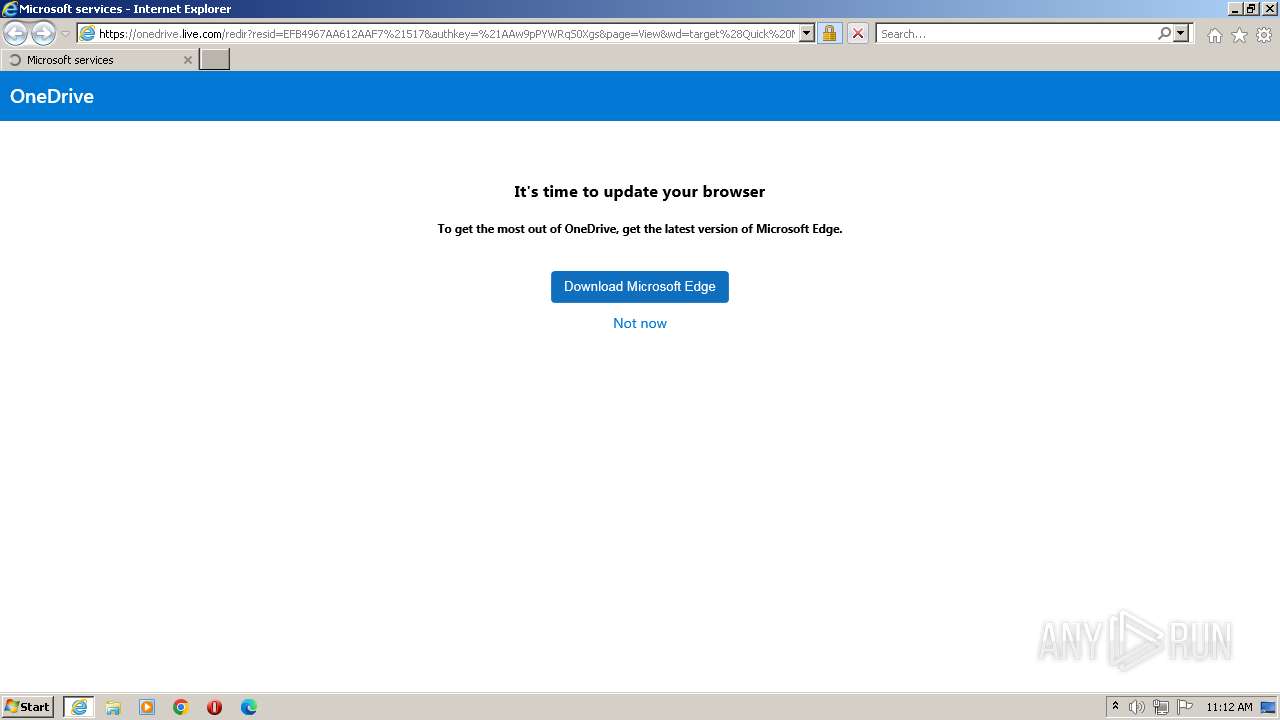Open the Tools gear menu

pyautogui.click(x=1264, y=35)
